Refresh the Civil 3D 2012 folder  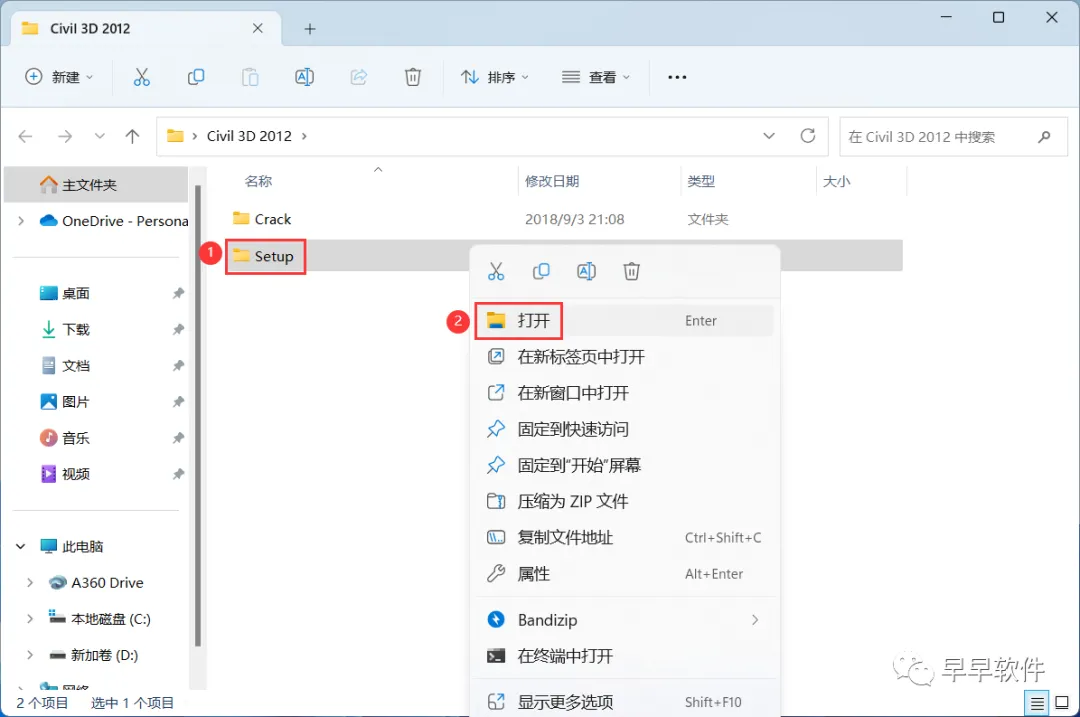pyautogui.click(x=808, y=136)
